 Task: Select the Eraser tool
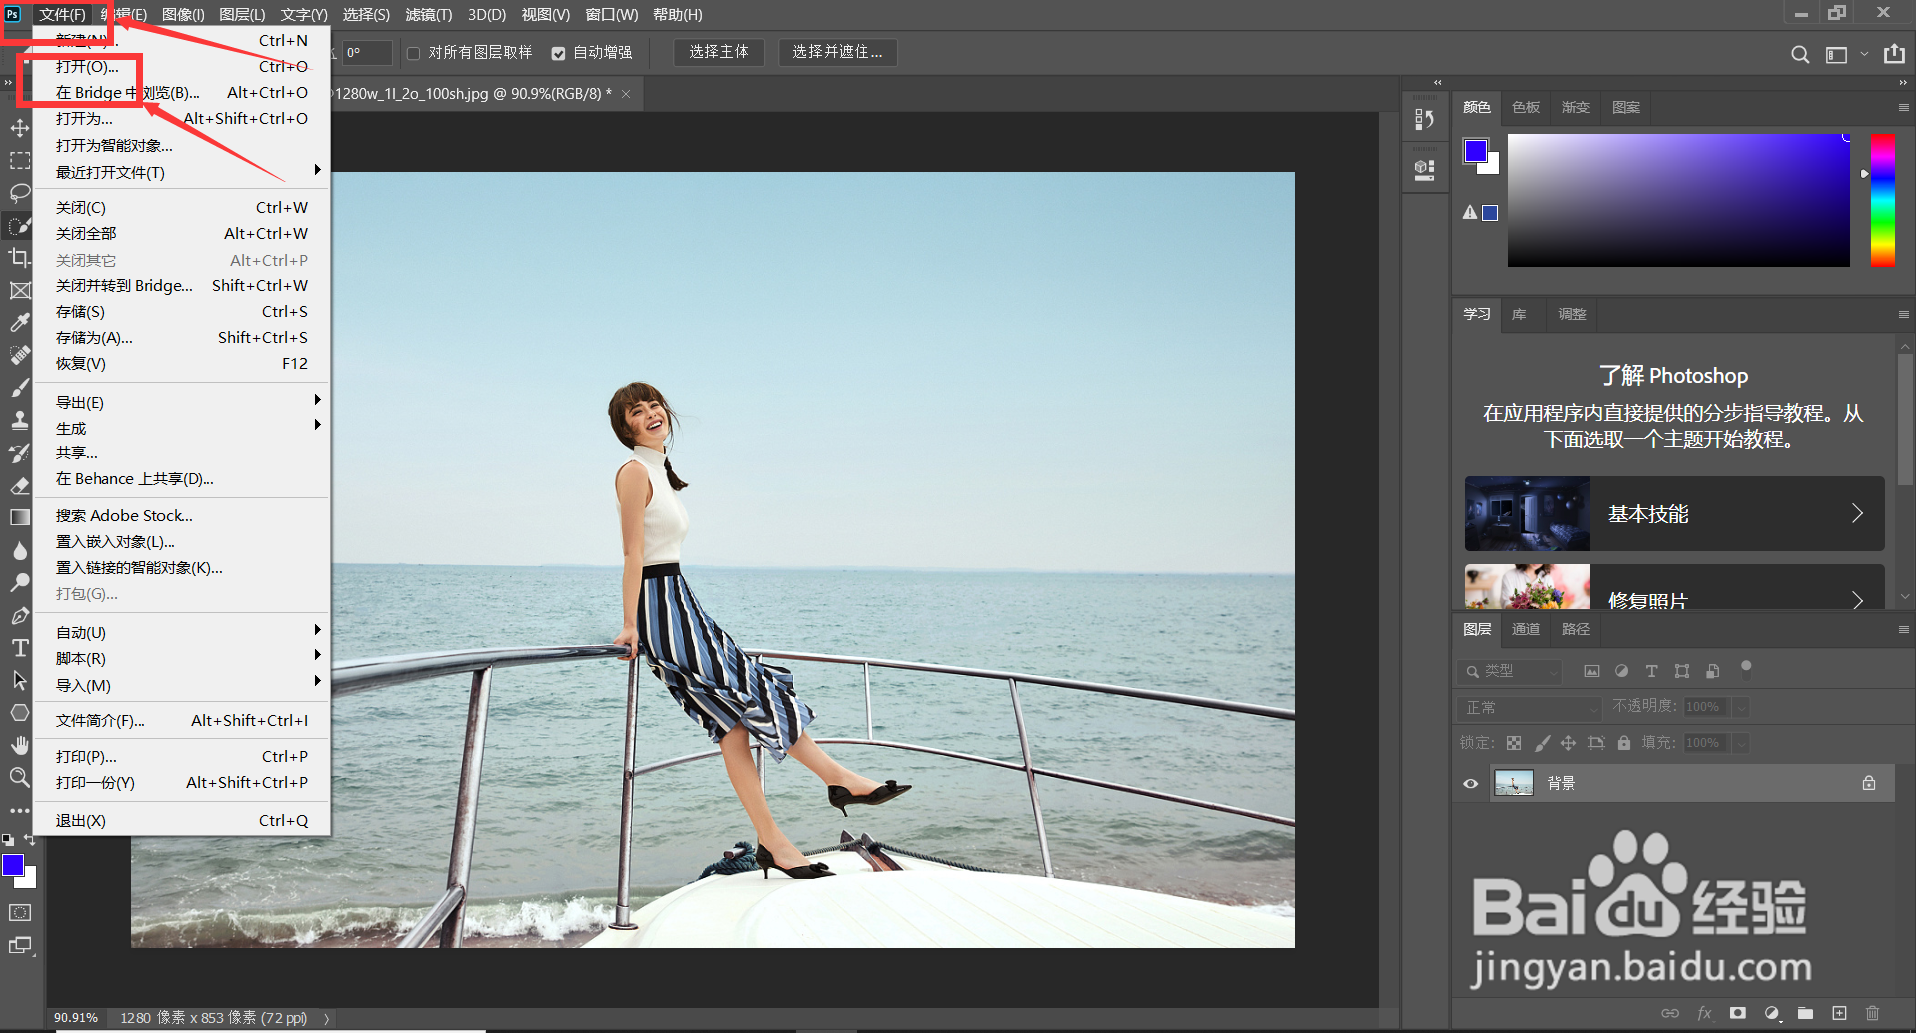tap(20, 486)
